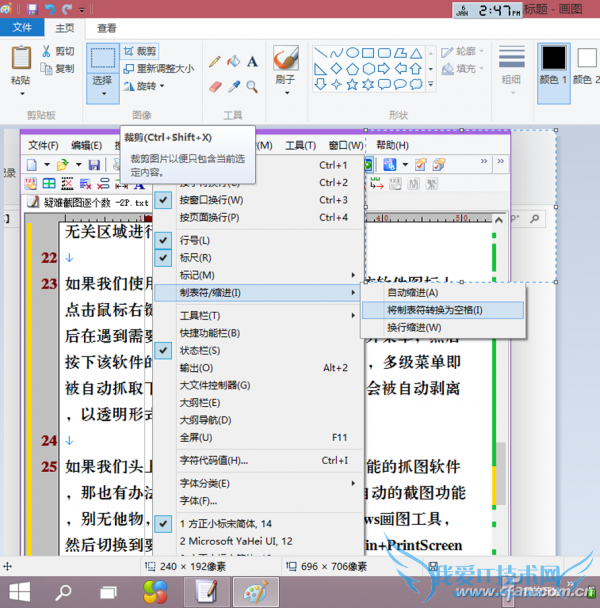600x608 pixels.
Task: Activate the Color picker eyedropper
Action: 234,86
